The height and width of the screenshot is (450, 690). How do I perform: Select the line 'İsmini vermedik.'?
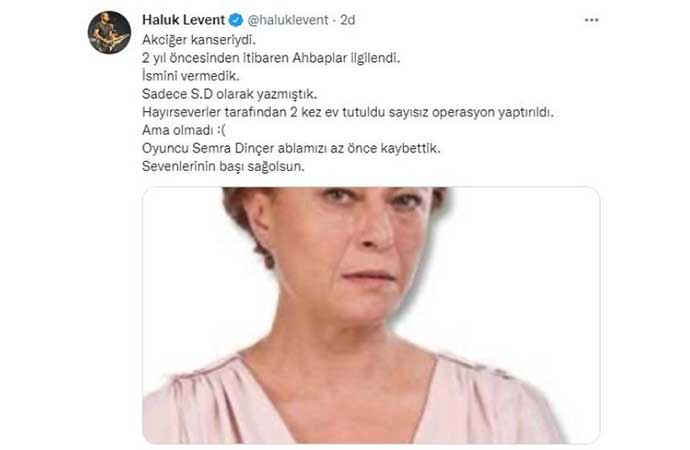tap(191, 76)
